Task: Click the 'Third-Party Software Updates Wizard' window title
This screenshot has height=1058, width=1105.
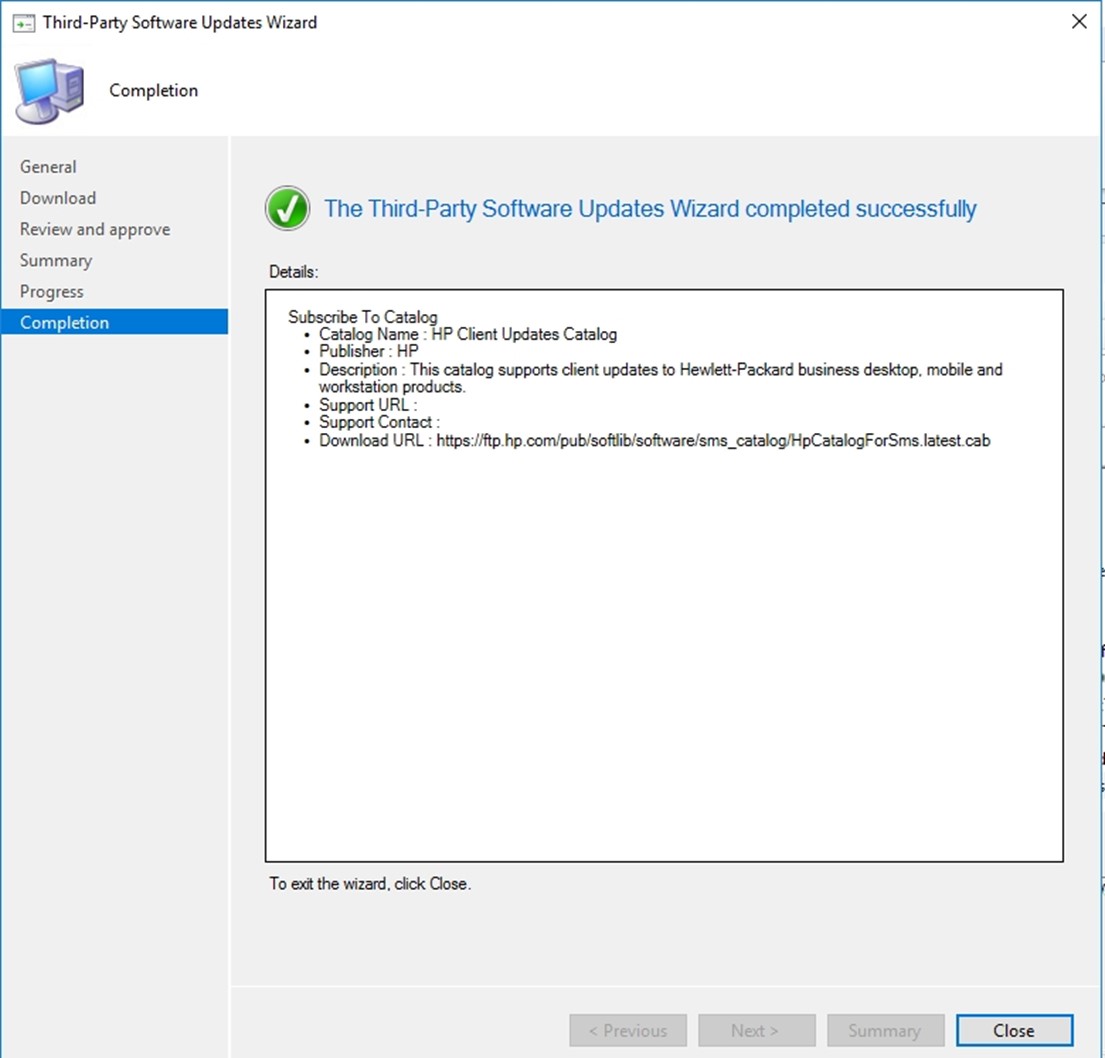Action: (180, 23)
